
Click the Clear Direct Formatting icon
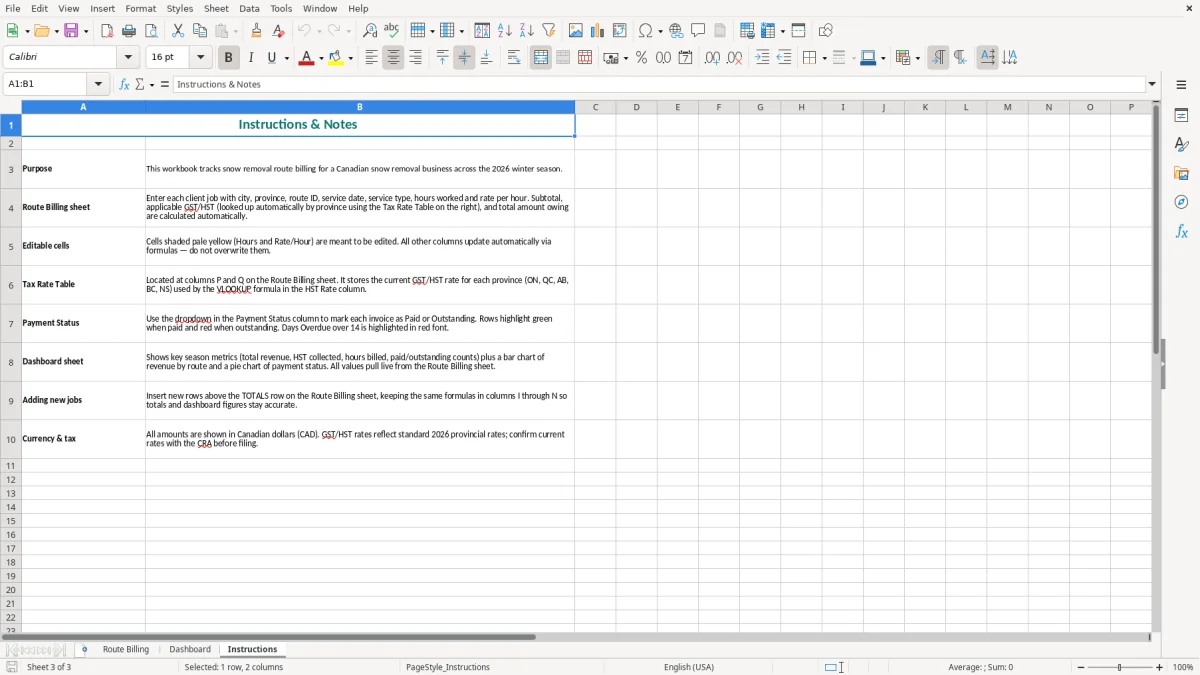point(279,31)
